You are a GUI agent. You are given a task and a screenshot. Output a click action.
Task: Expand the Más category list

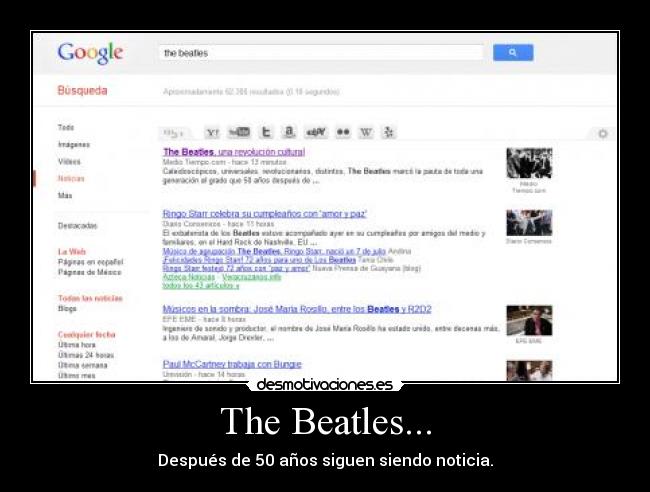(65, 195)
